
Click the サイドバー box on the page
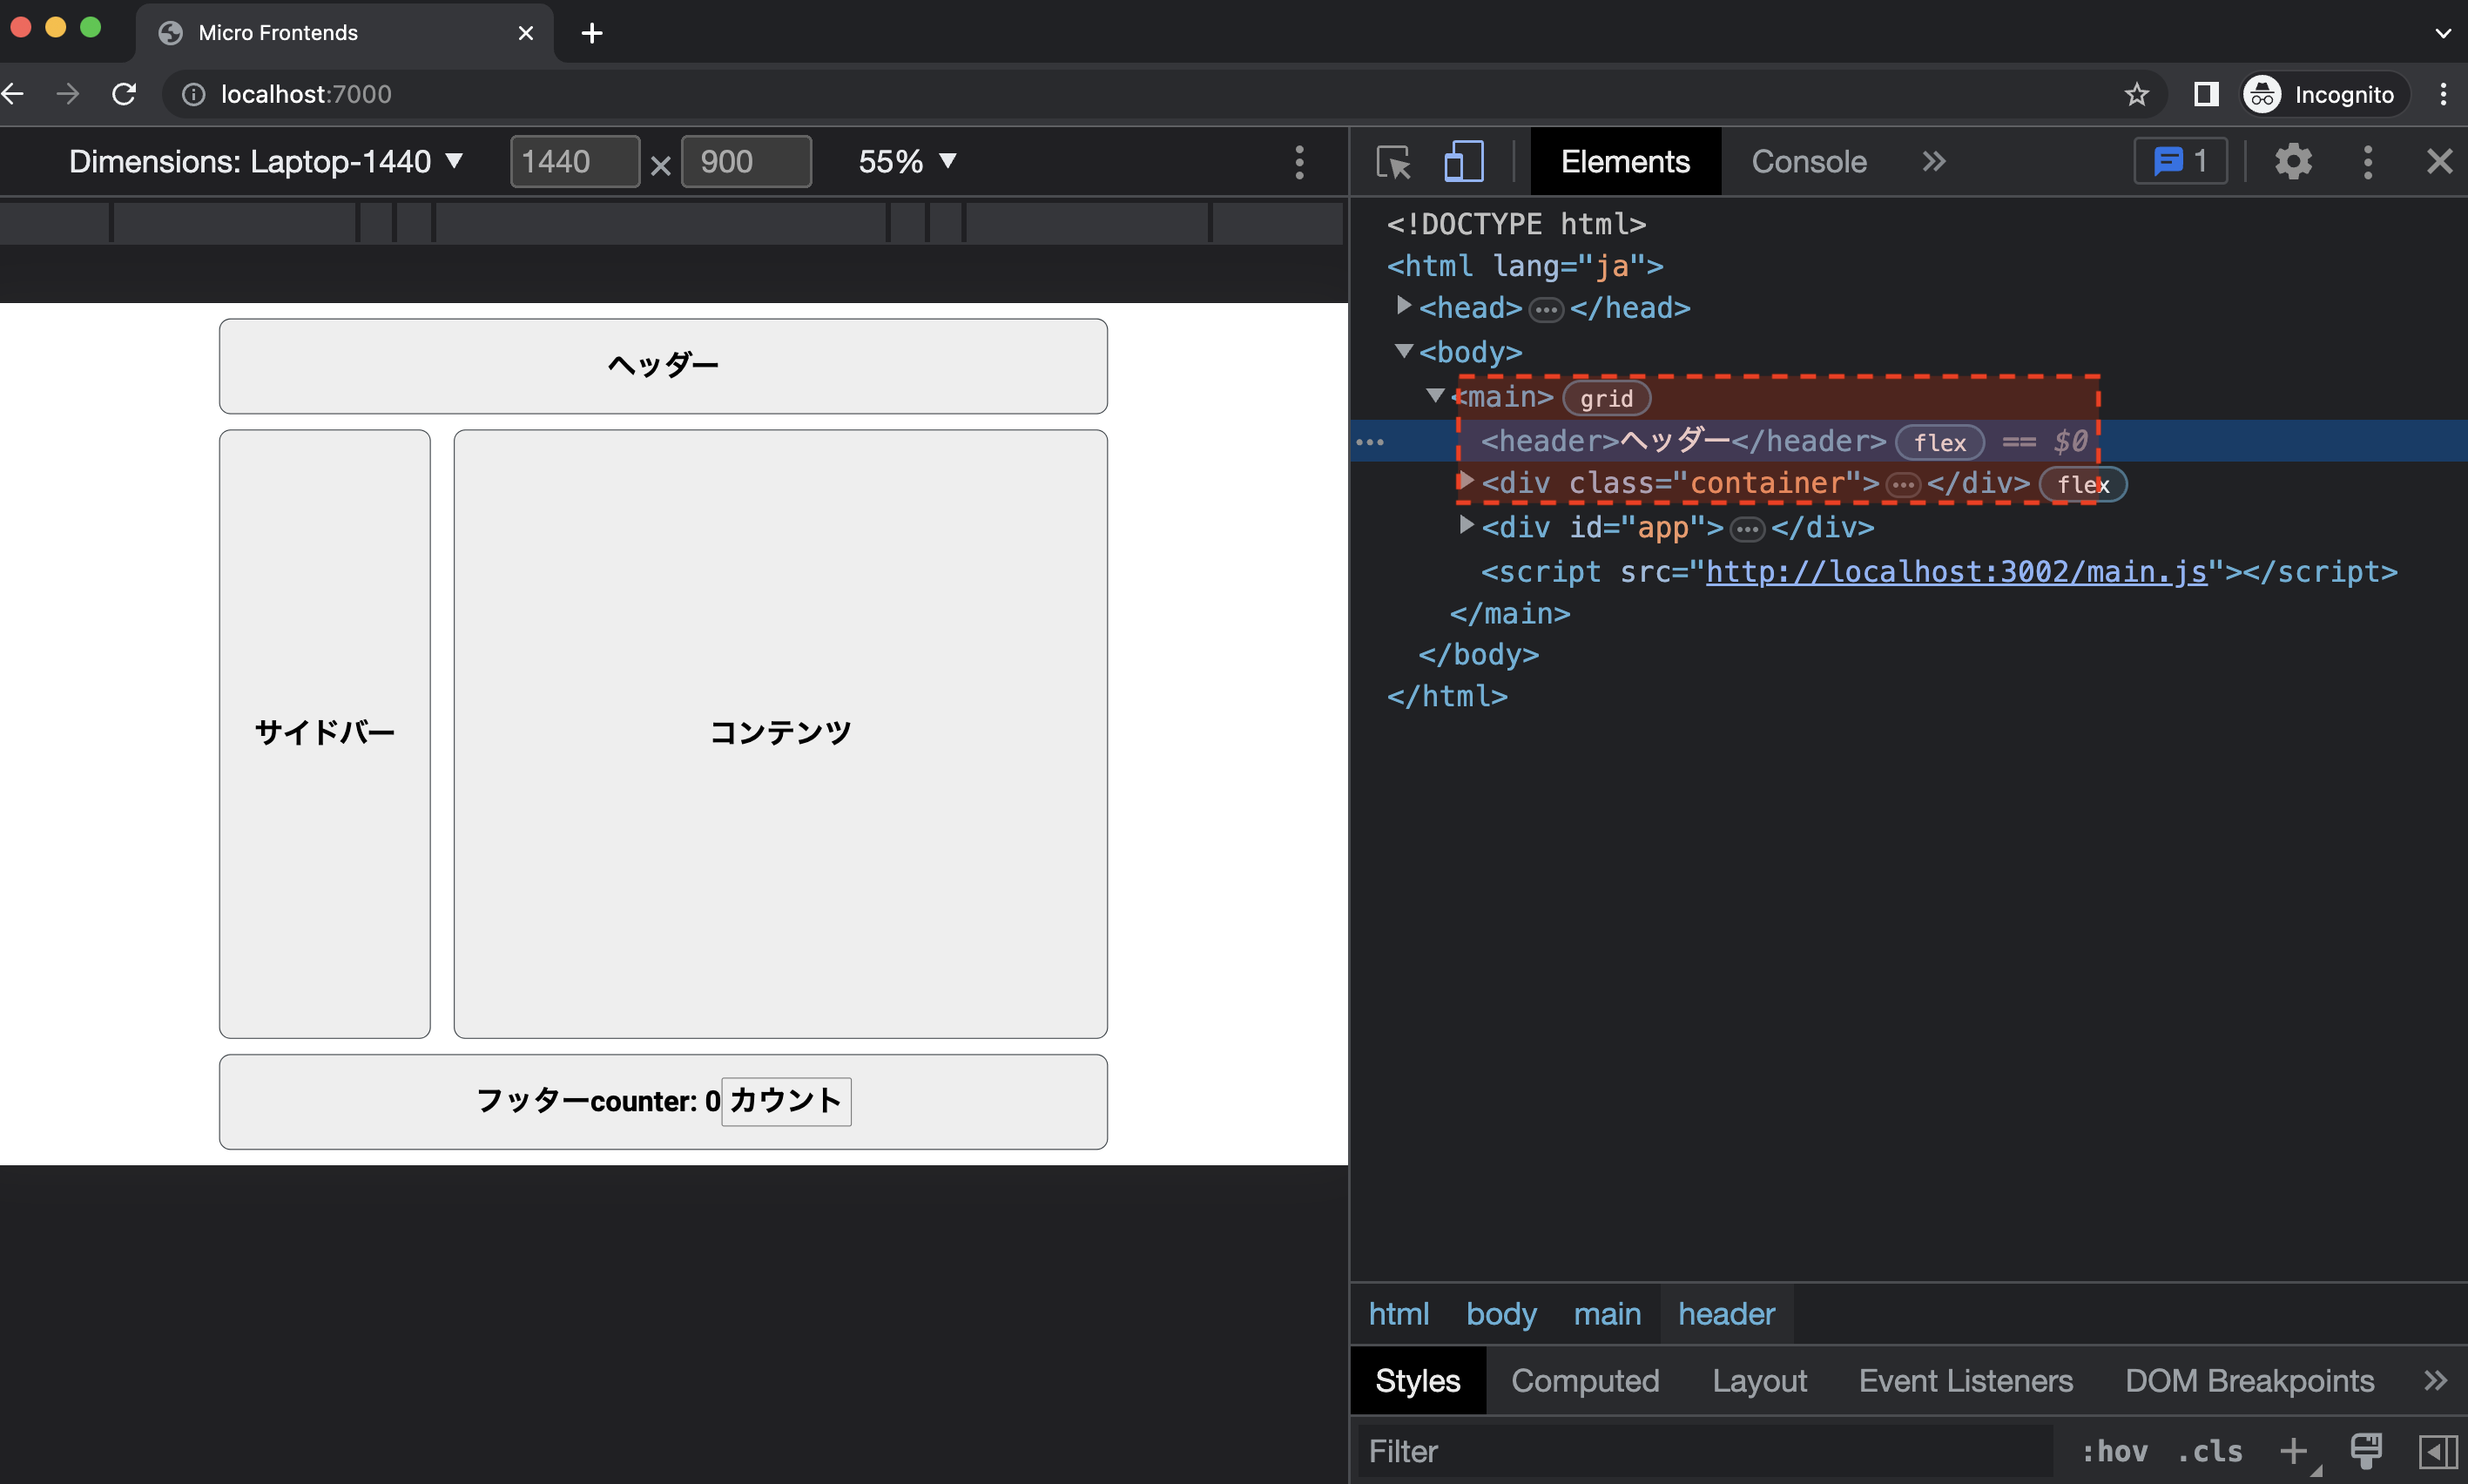pos(325,733)
